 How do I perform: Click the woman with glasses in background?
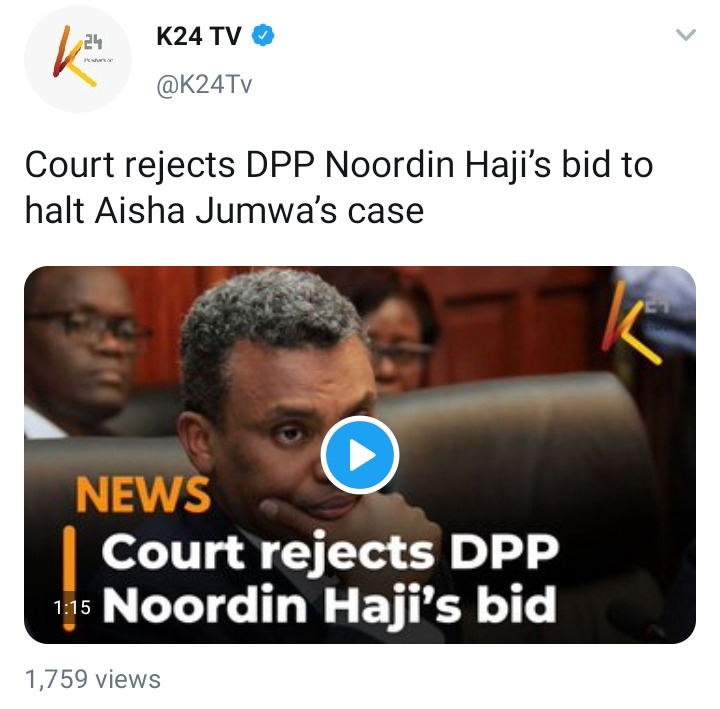pyautogui.click(x=399, y=335)
